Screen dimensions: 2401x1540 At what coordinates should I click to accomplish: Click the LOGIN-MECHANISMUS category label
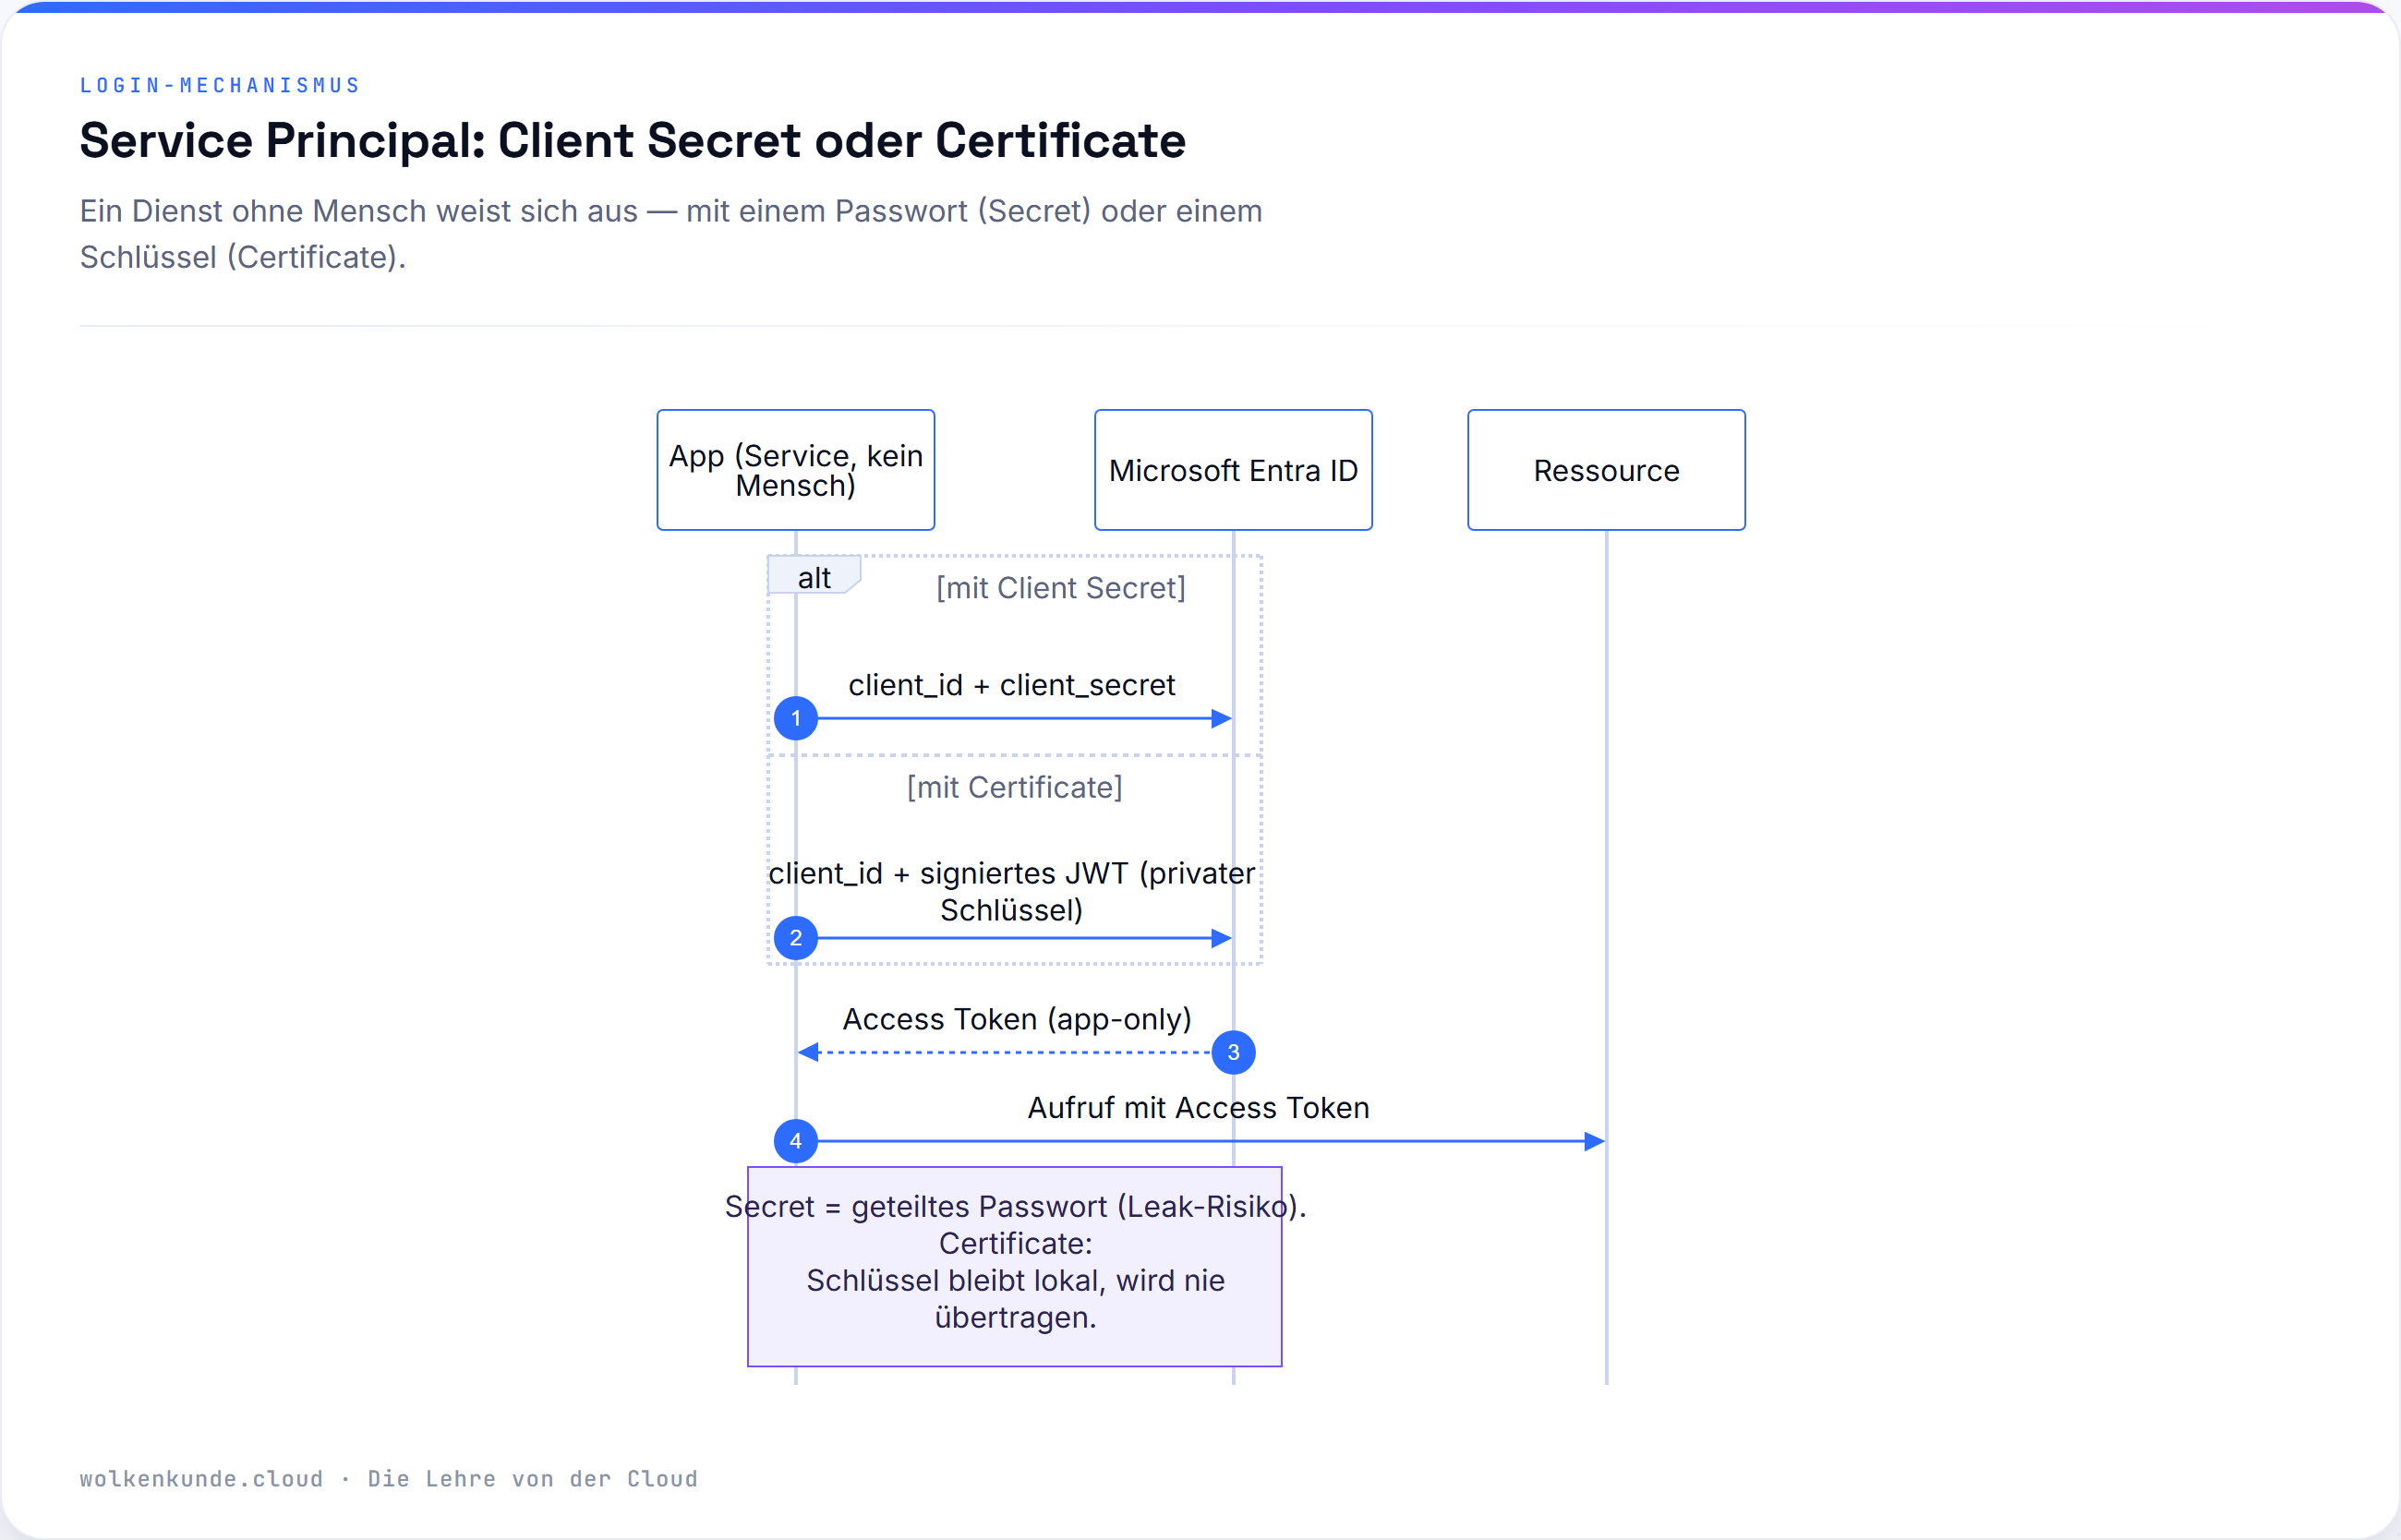pos(219,85)
